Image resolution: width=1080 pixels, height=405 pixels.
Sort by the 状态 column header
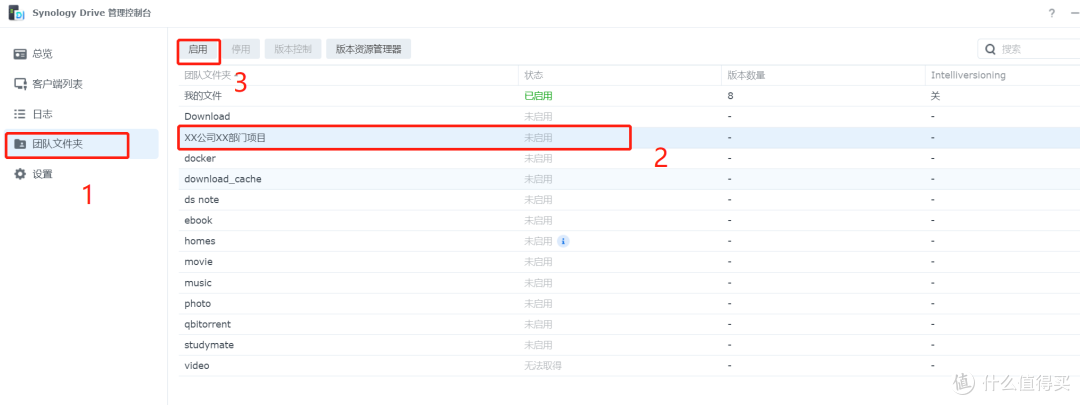point(620,75)
